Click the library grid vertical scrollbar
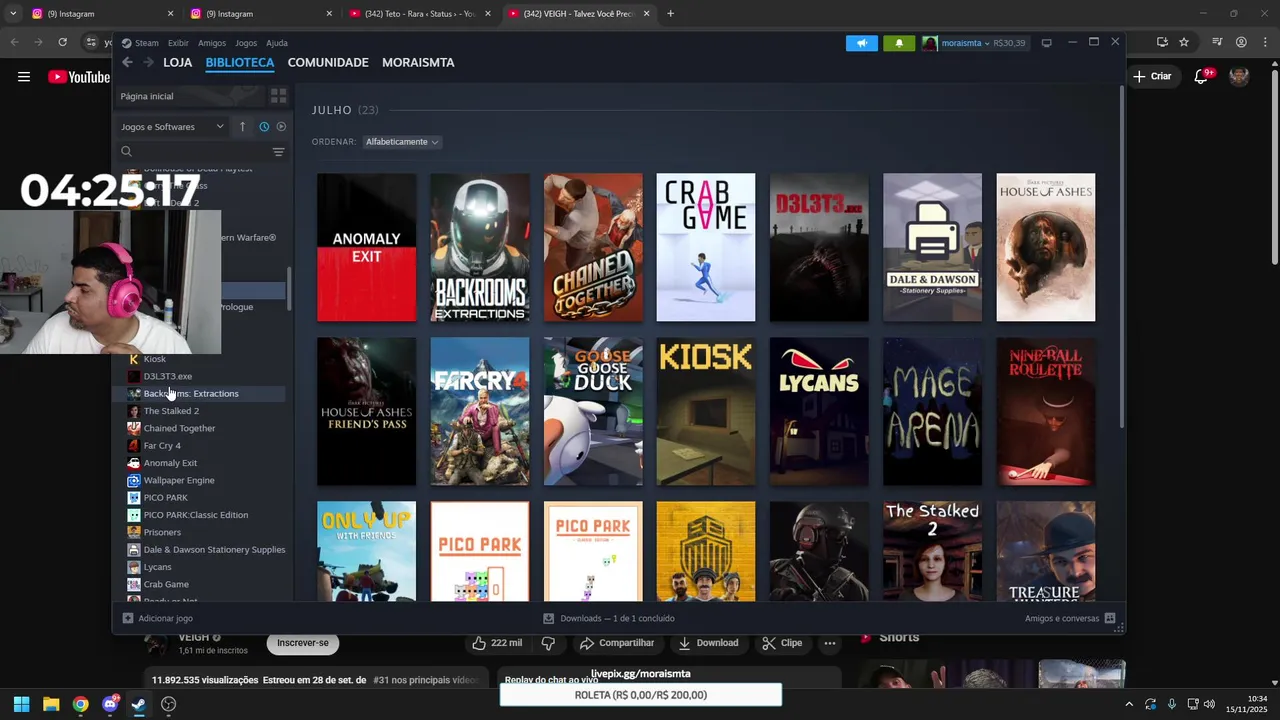1280x720 pixels. (1120, 258)
